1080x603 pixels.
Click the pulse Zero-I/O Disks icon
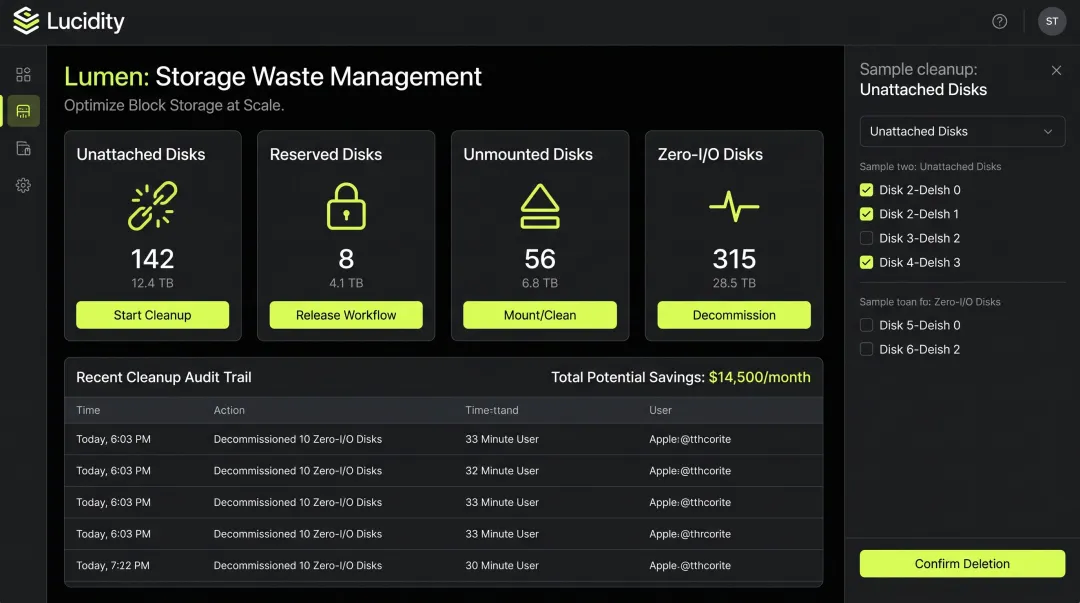pos(734,206)
